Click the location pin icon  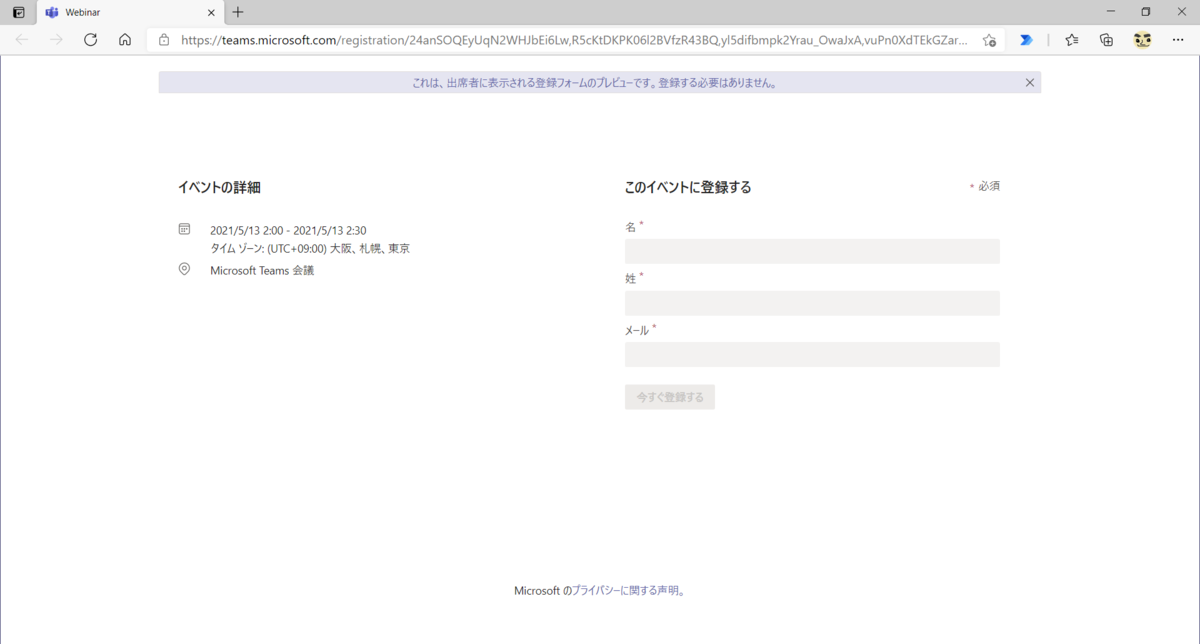[184, 269]
